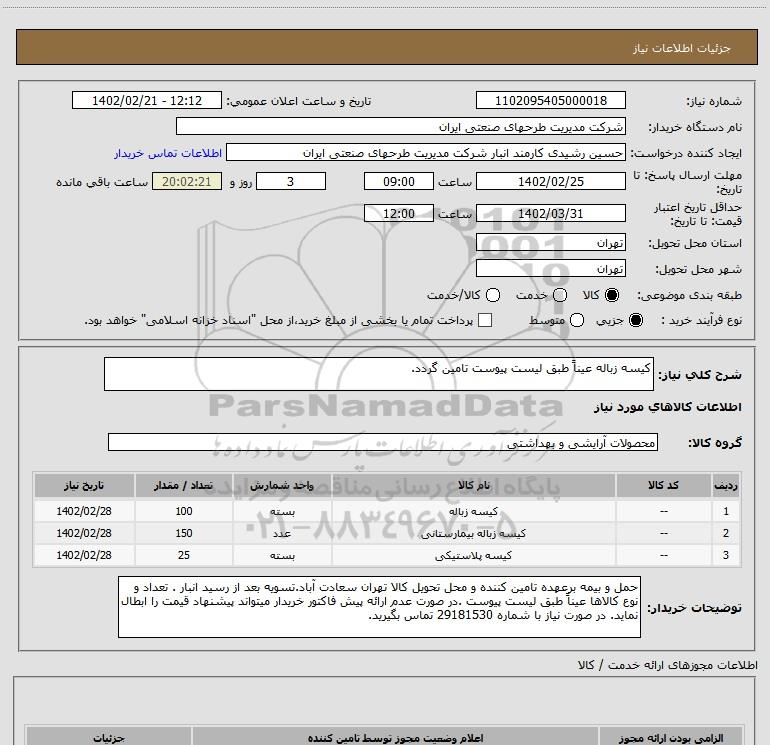Click quantity 100 in the table
Viewport: 770px width, 745px height.
point(184,511)
